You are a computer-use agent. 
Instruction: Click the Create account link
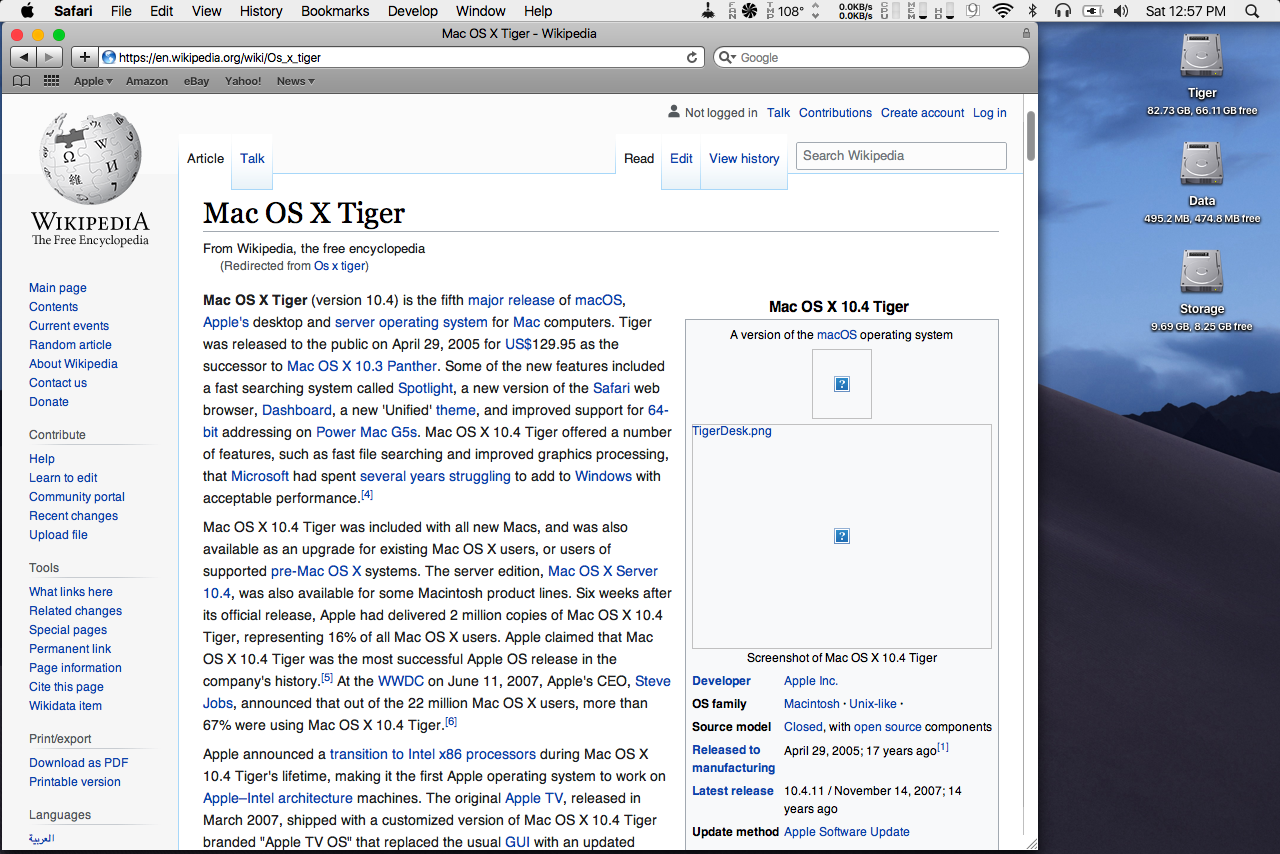coord(922,113)
